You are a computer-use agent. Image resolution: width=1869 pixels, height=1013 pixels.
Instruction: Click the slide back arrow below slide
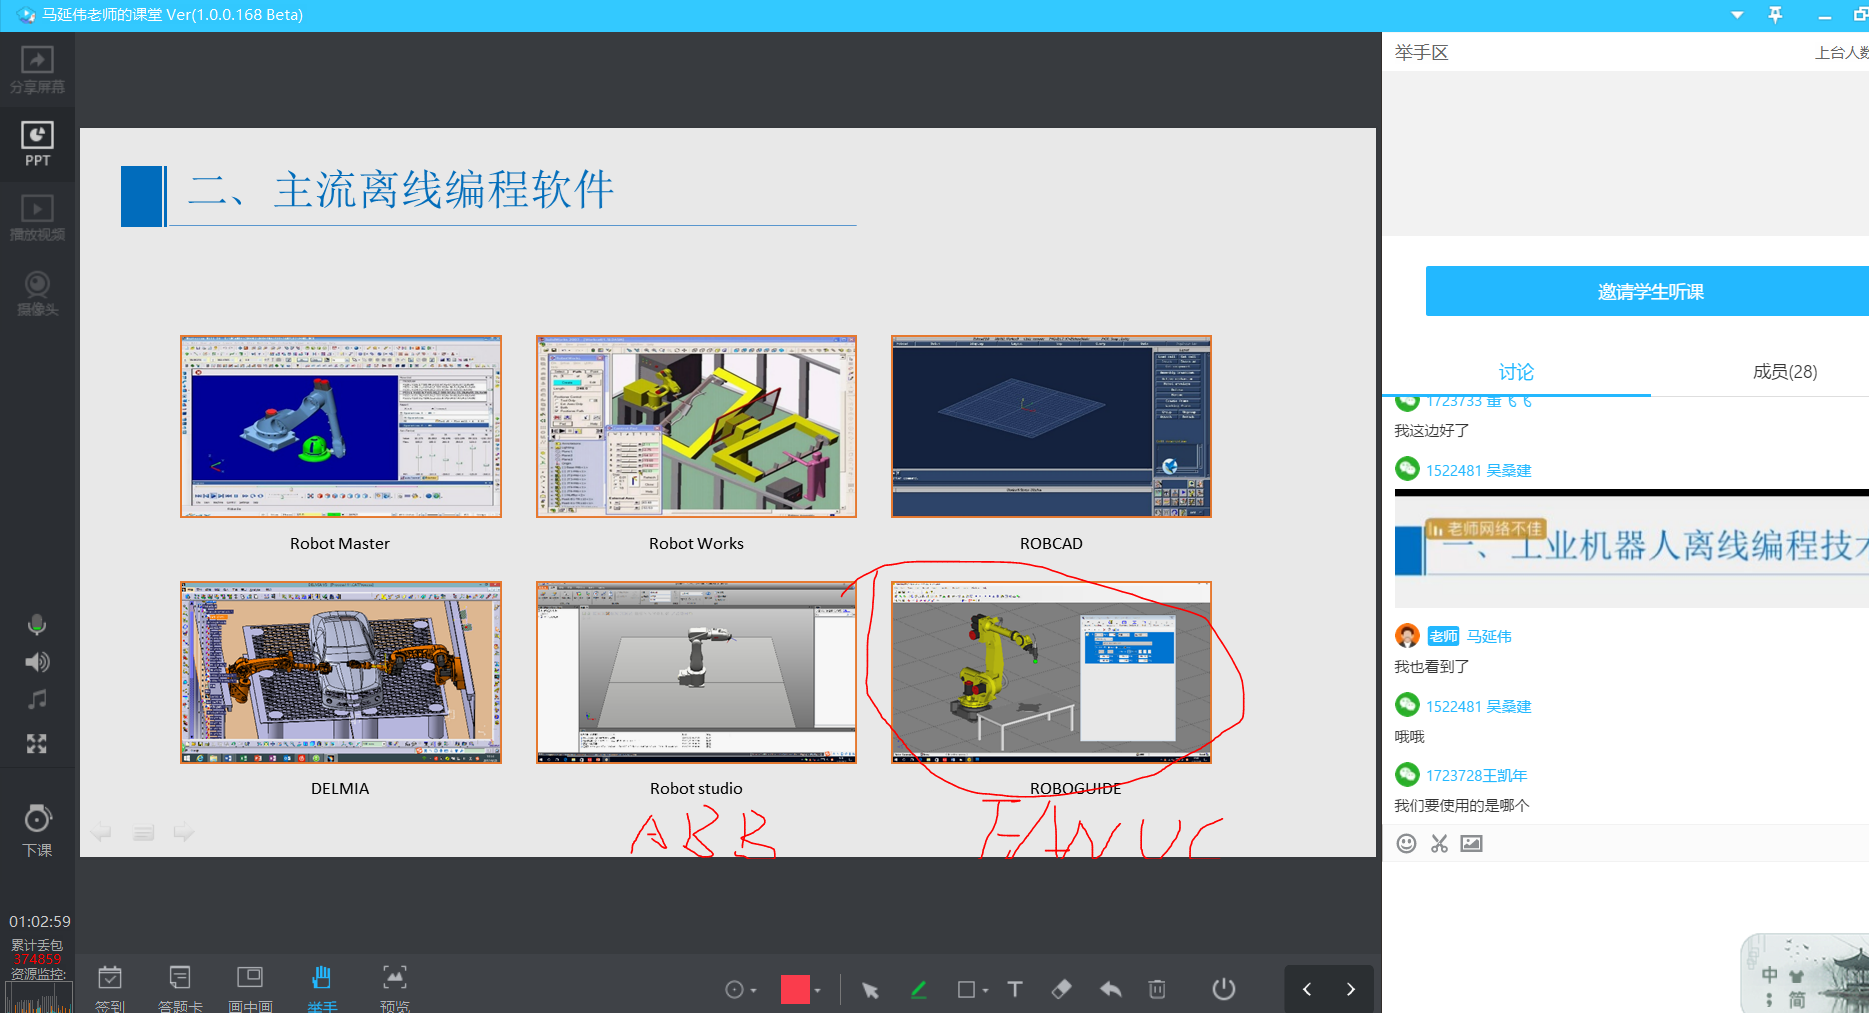click(100, 832)
